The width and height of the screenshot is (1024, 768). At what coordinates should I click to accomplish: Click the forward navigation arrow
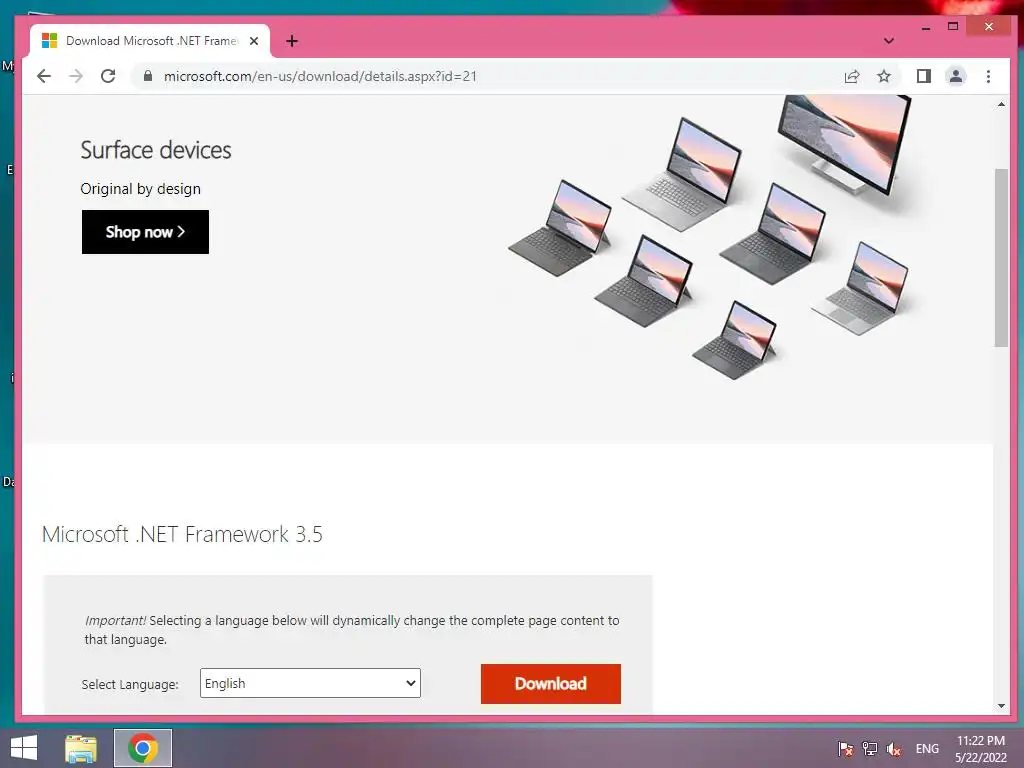click(x=76, y=76)
